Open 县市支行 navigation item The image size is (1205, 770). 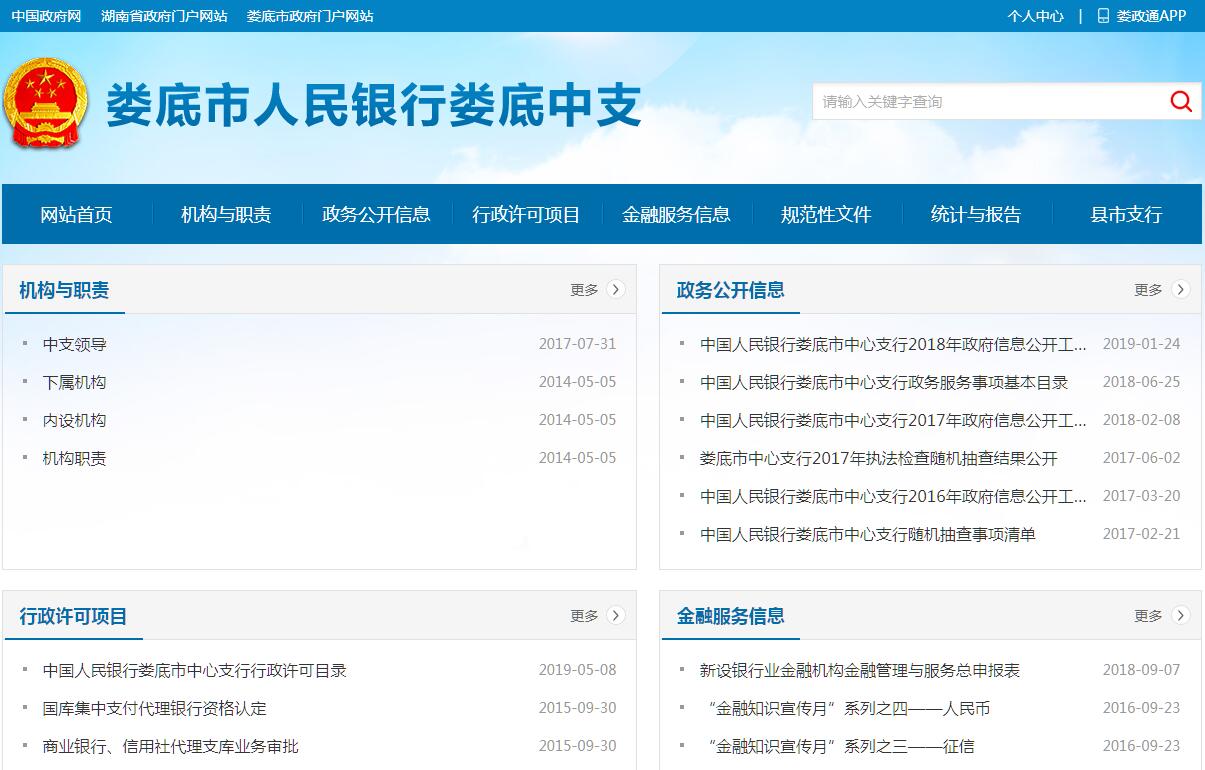click(1126, 214)
